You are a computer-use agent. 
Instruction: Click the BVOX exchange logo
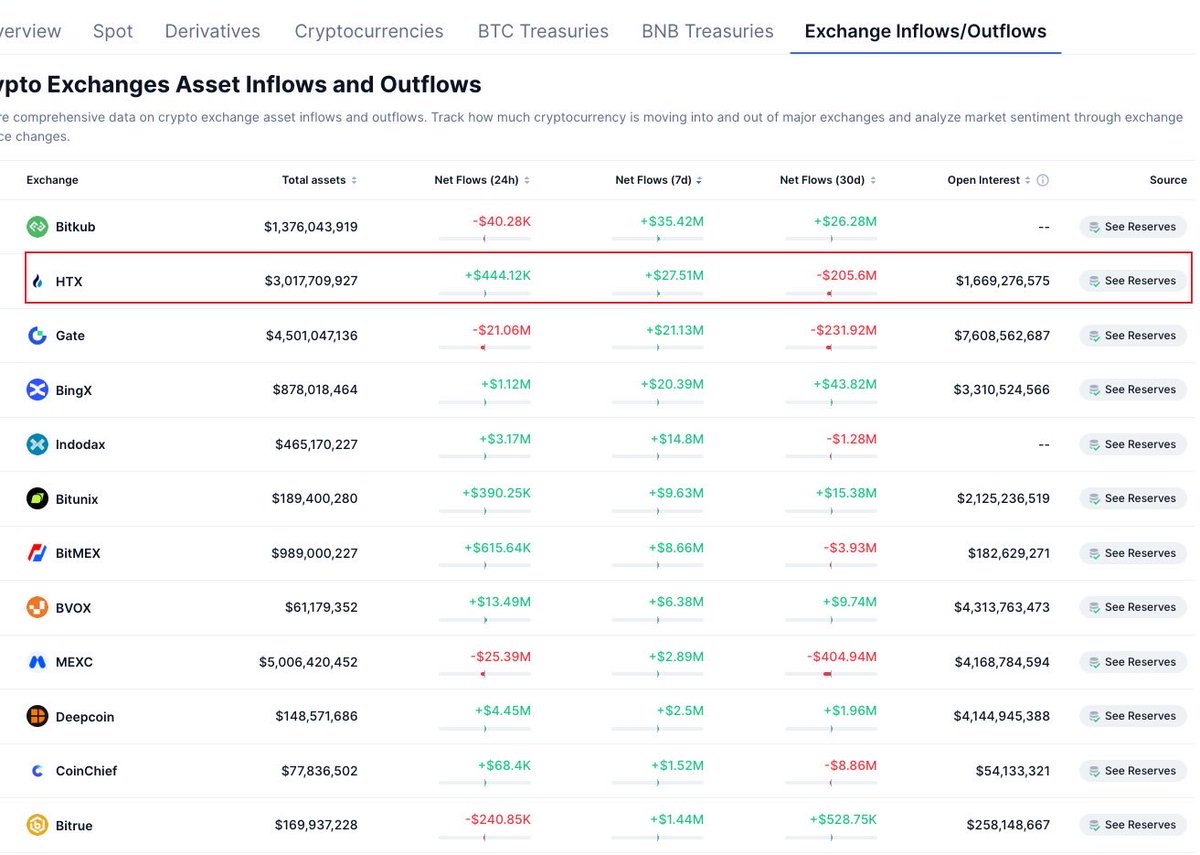pos(37,608)
